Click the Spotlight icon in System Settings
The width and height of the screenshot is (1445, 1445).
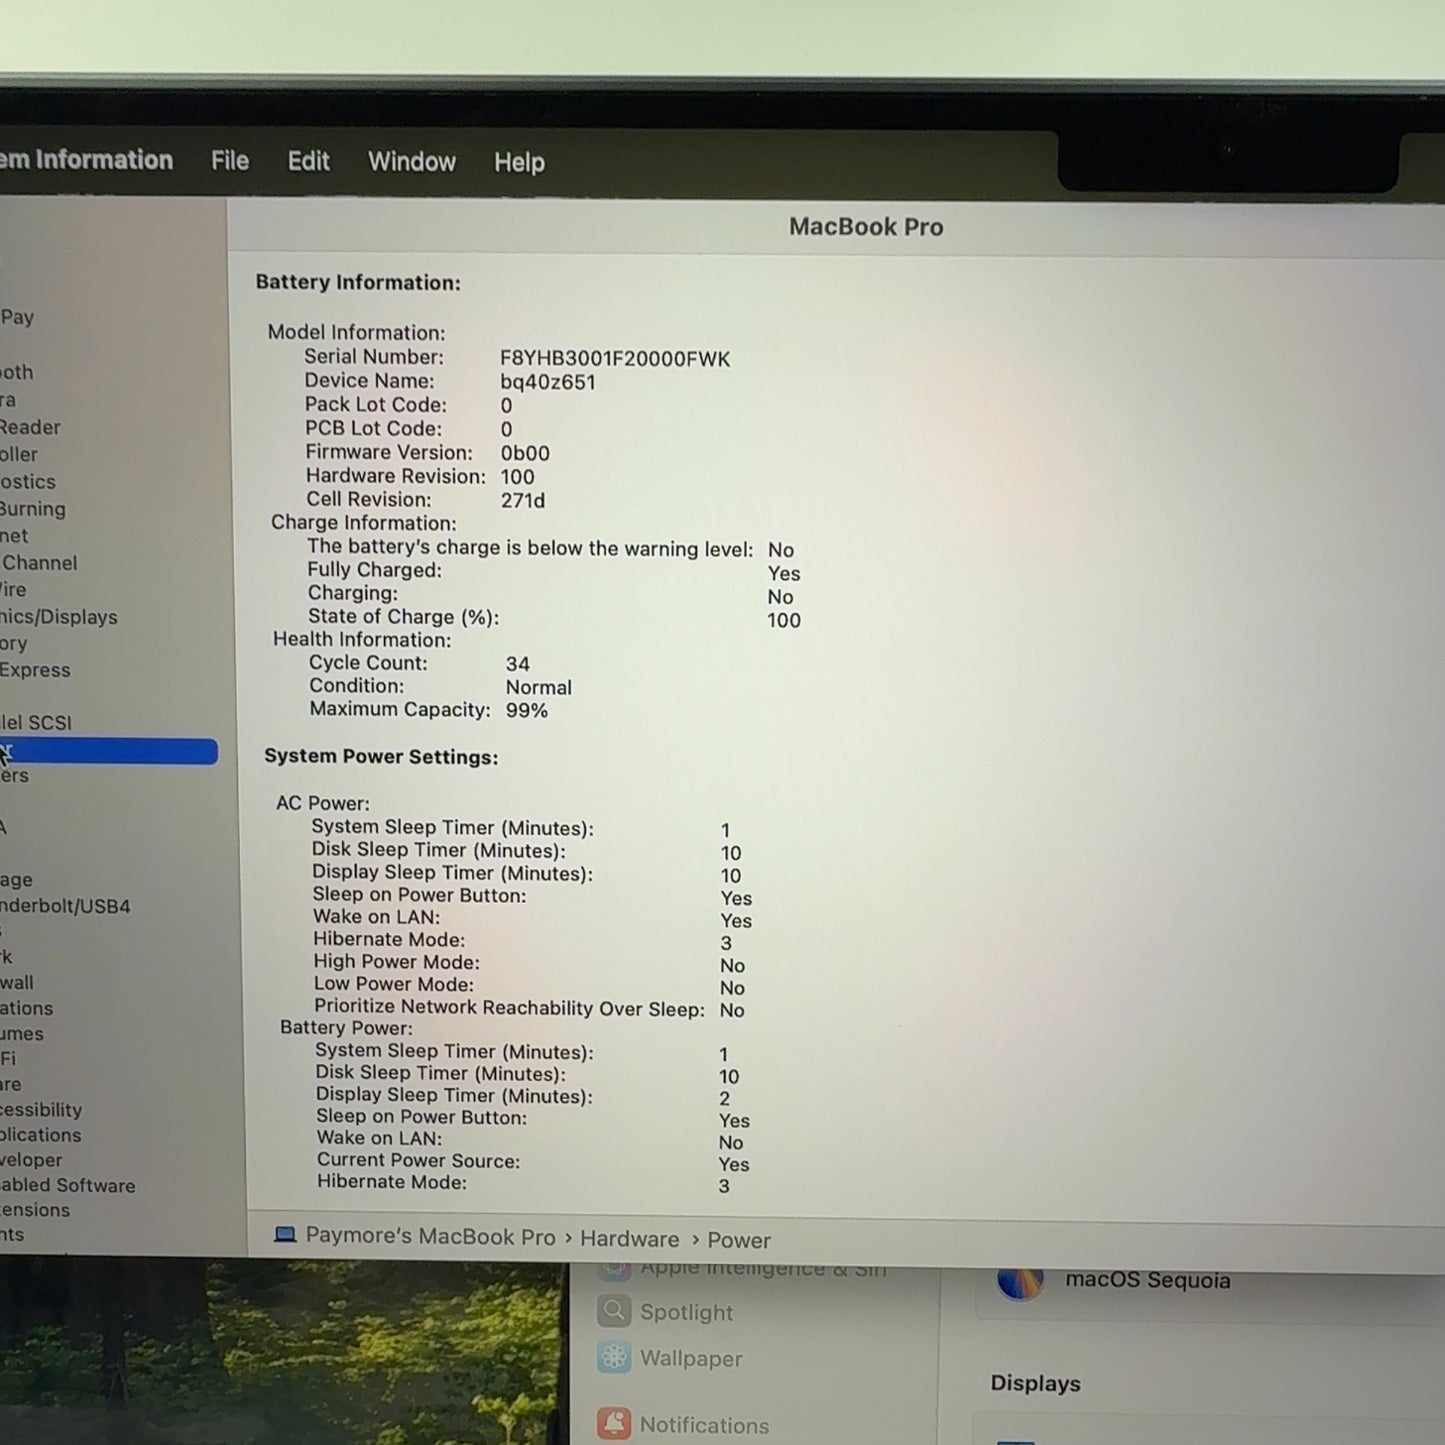[x=614, y=1311]
